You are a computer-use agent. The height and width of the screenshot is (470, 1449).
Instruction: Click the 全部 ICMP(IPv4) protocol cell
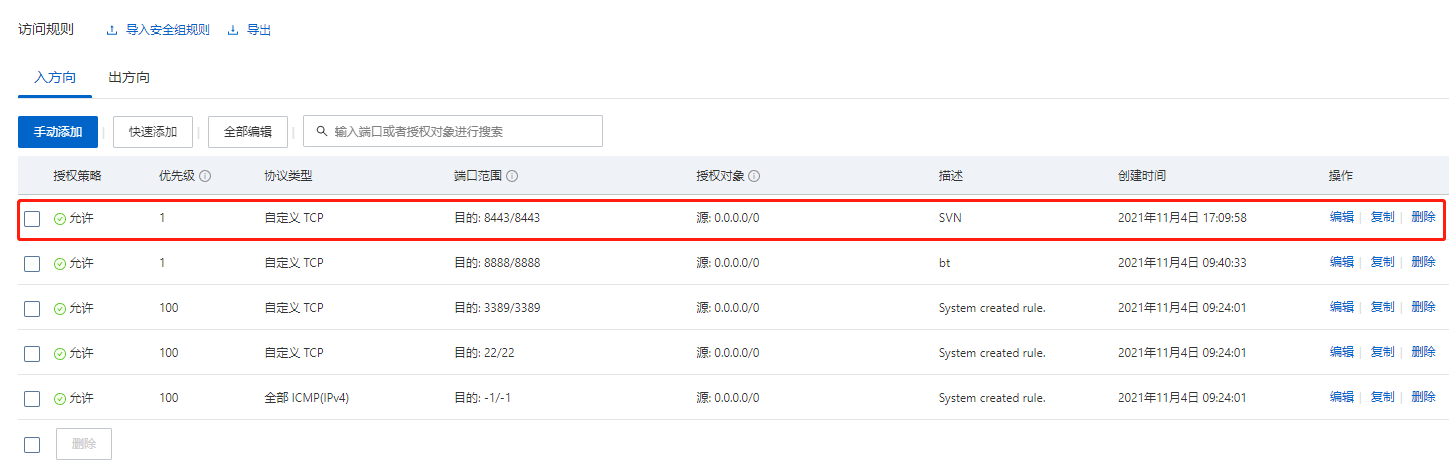[306, 398]
